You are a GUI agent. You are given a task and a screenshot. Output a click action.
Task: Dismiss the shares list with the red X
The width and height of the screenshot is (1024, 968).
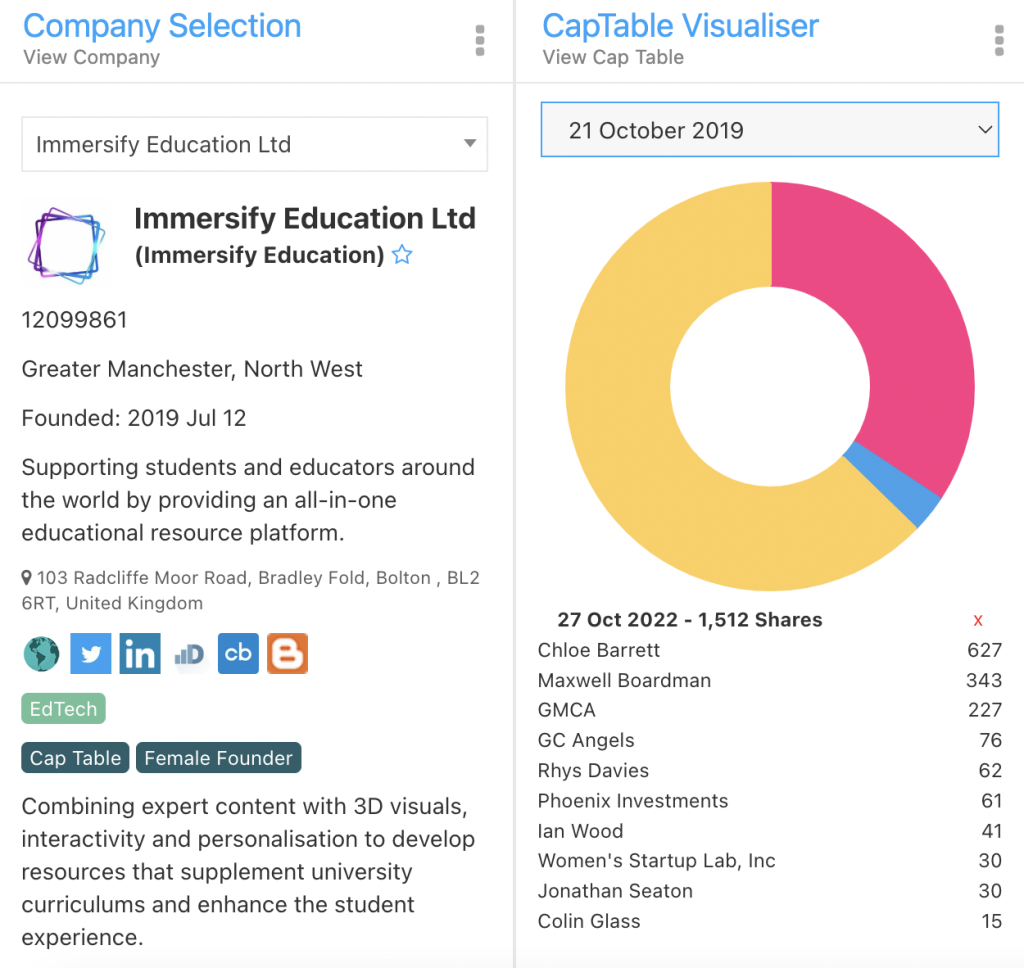pos(978,620)
